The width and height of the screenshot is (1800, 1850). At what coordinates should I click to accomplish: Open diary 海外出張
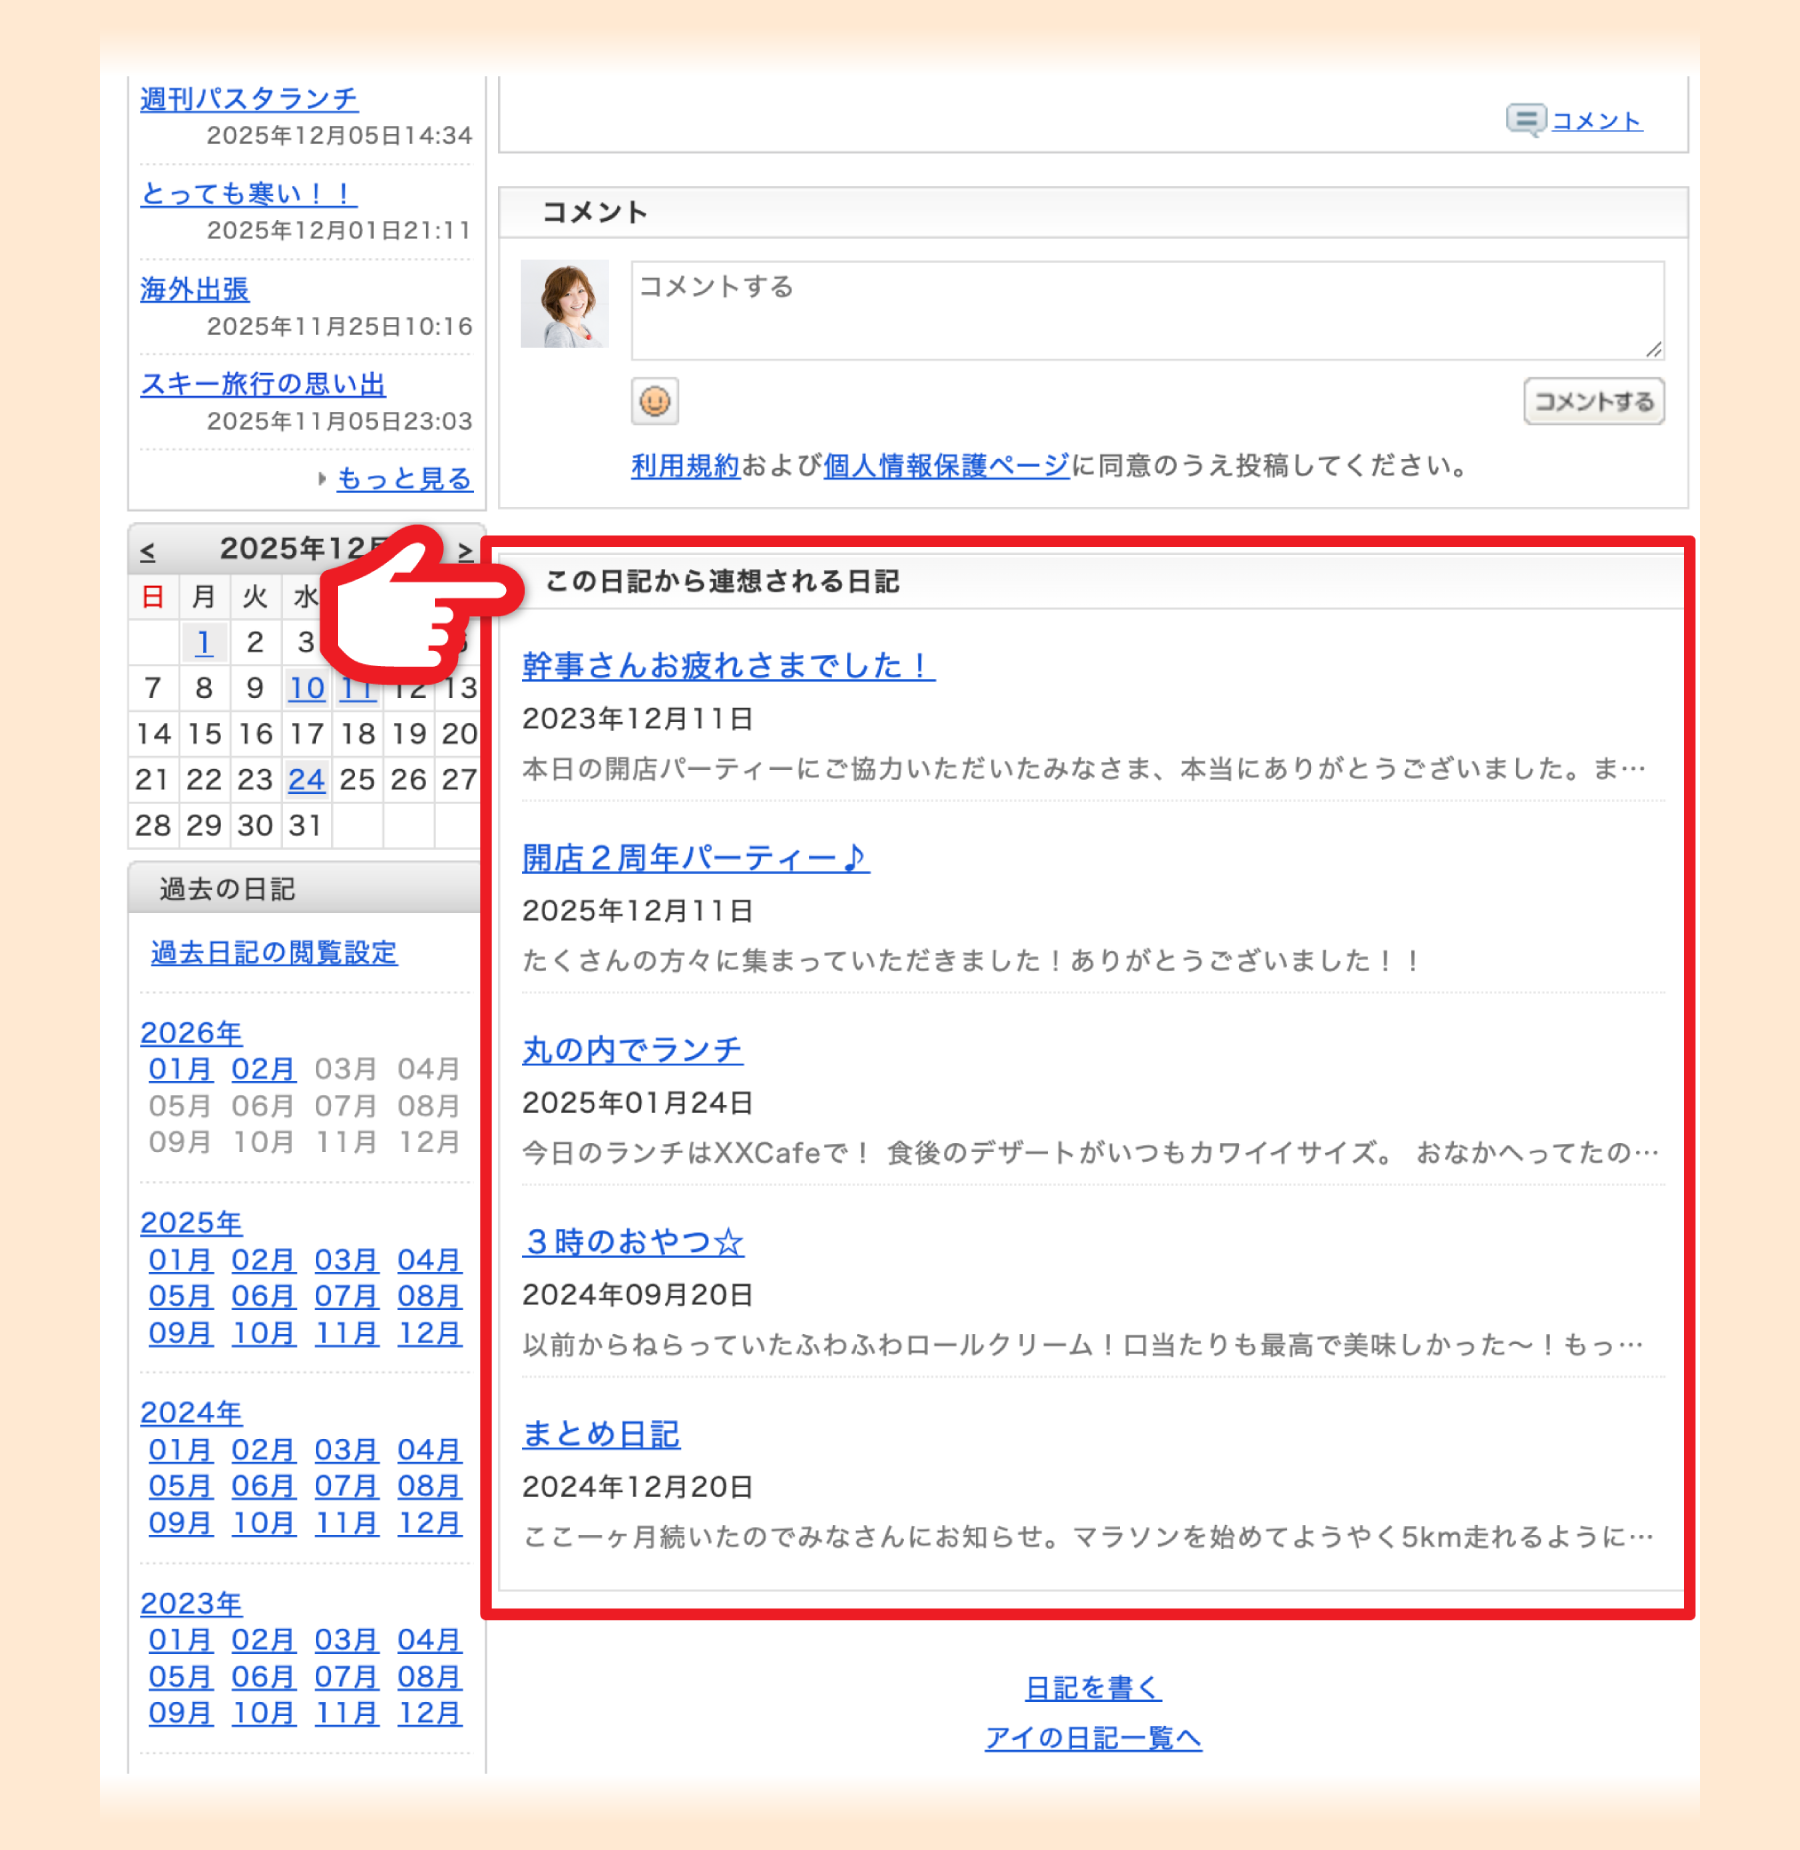coord(195,289)
